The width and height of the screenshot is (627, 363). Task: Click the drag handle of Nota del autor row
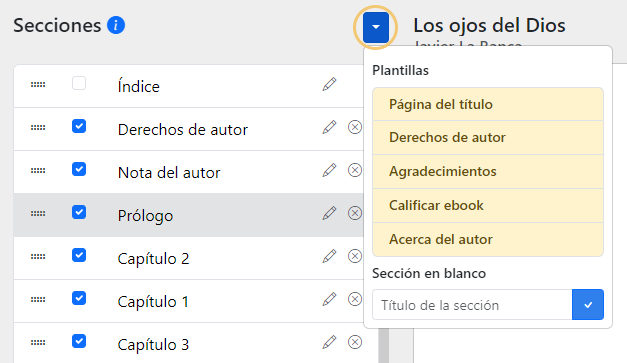coord(38,171)
